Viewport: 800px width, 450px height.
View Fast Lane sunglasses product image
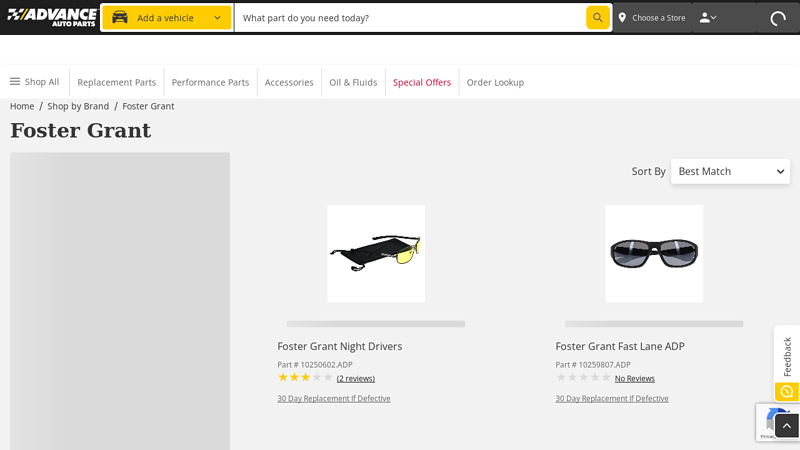[654, 254]
